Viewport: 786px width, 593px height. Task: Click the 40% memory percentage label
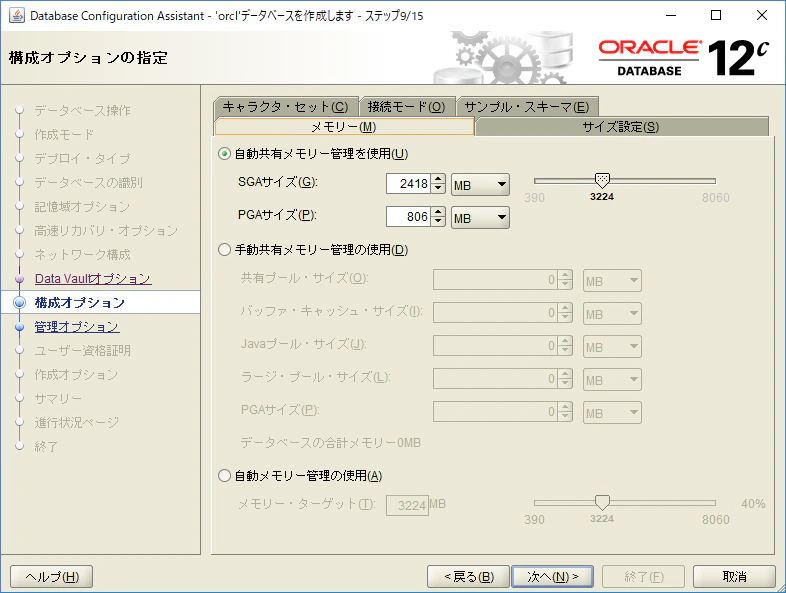pos(753,504)
